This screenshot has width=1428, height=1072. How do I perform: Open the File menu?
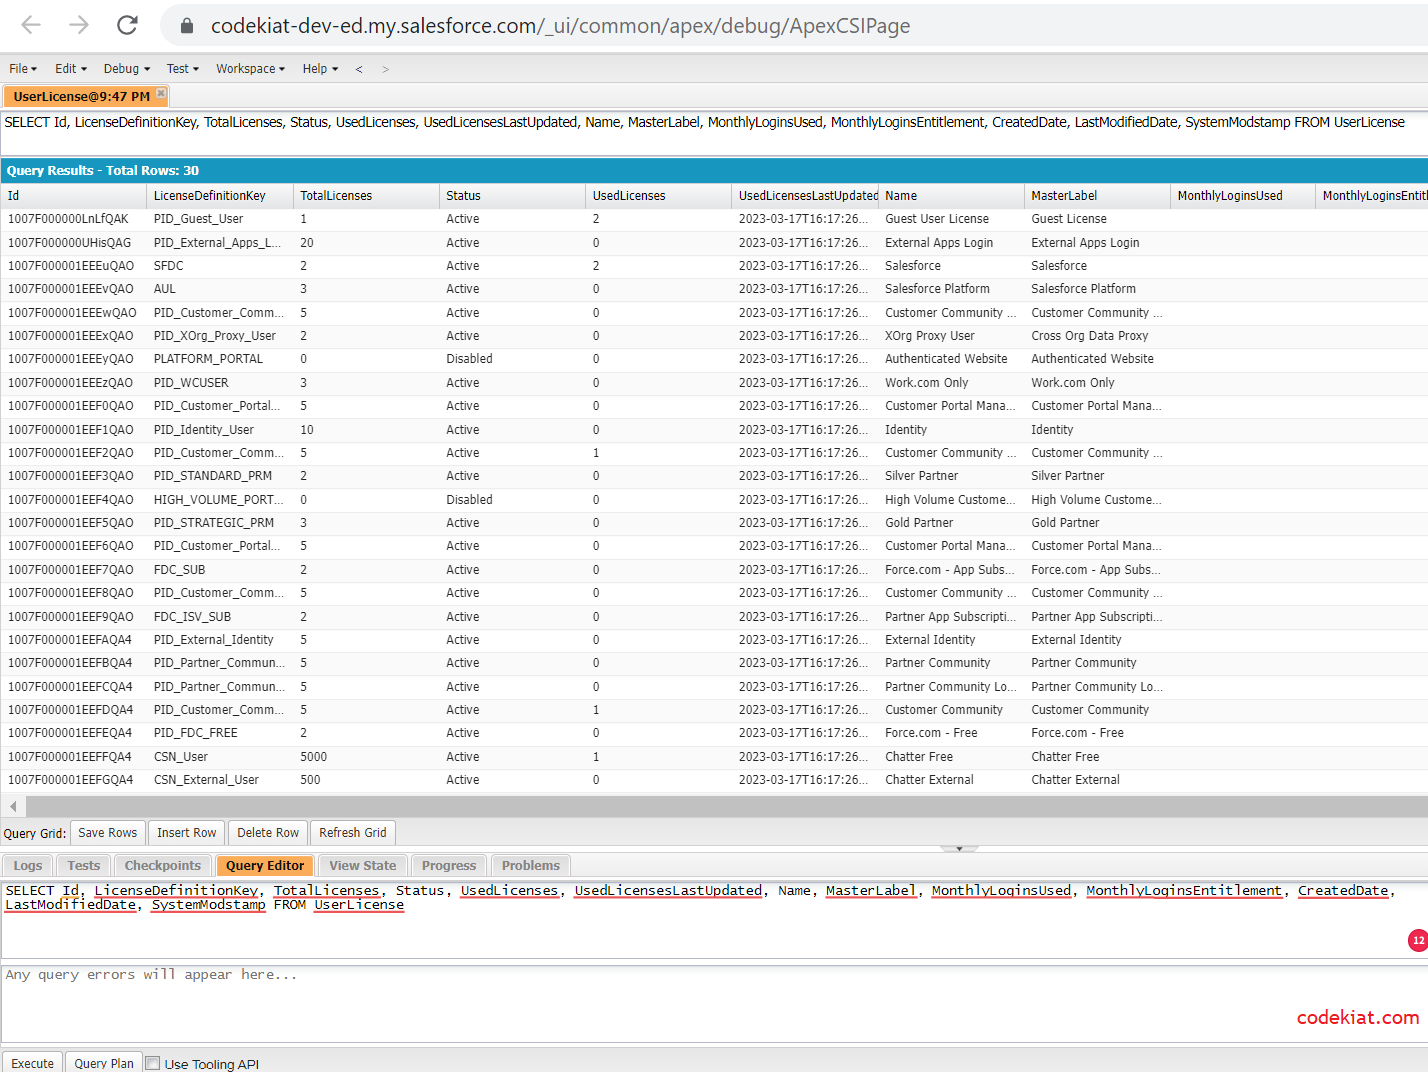[x=23, y=69]
